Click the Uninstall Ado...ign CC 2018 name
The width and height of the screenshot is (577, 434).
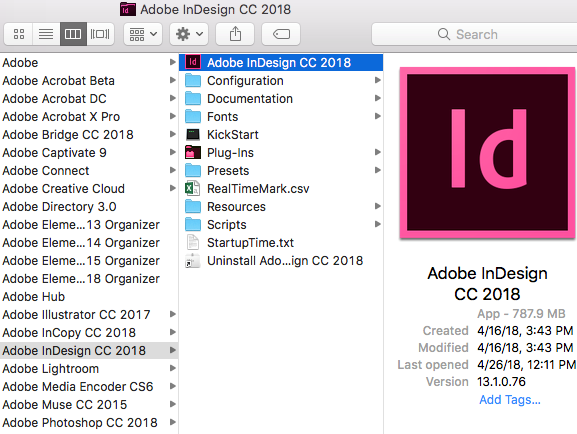click(x=285, y=261)
